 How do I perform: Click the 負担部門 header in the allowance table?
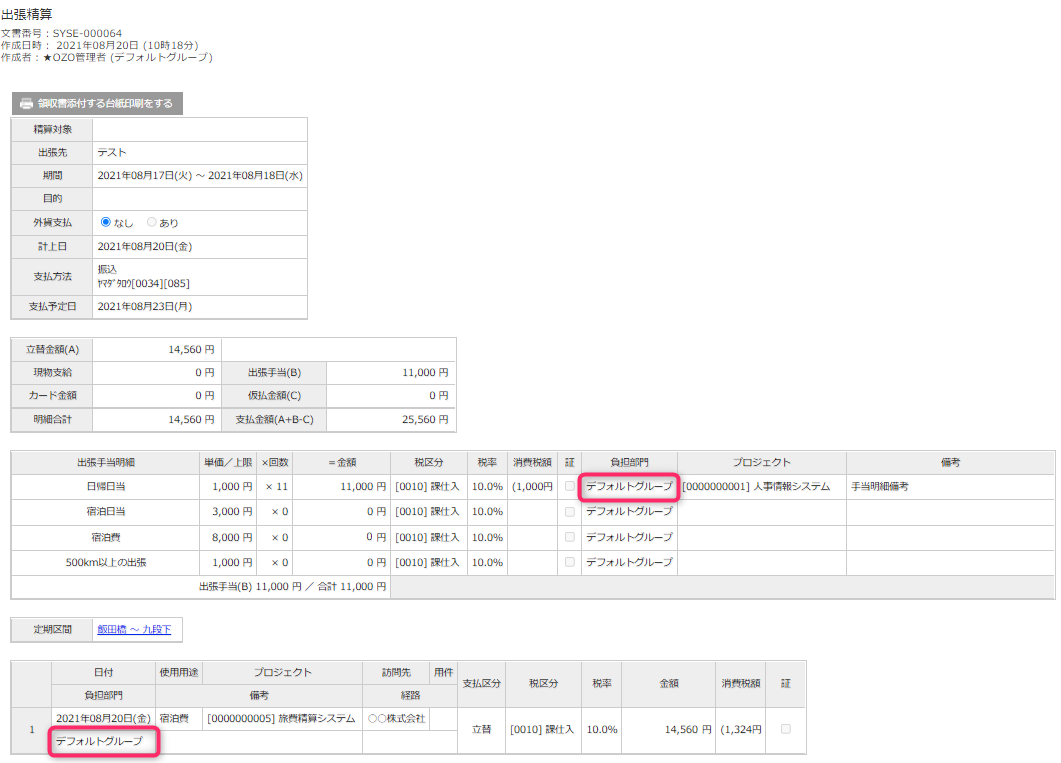[x=629, y=462]
